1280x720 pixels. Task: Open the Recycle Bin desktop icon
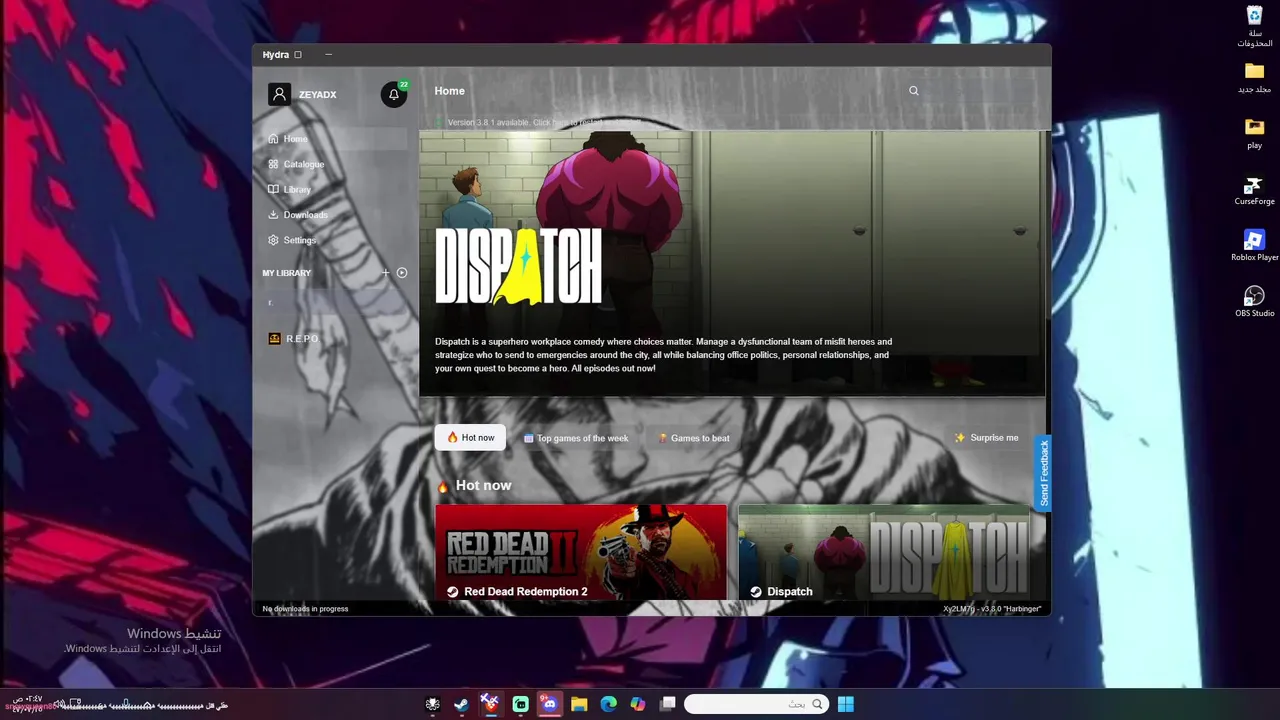point(1254,26)
